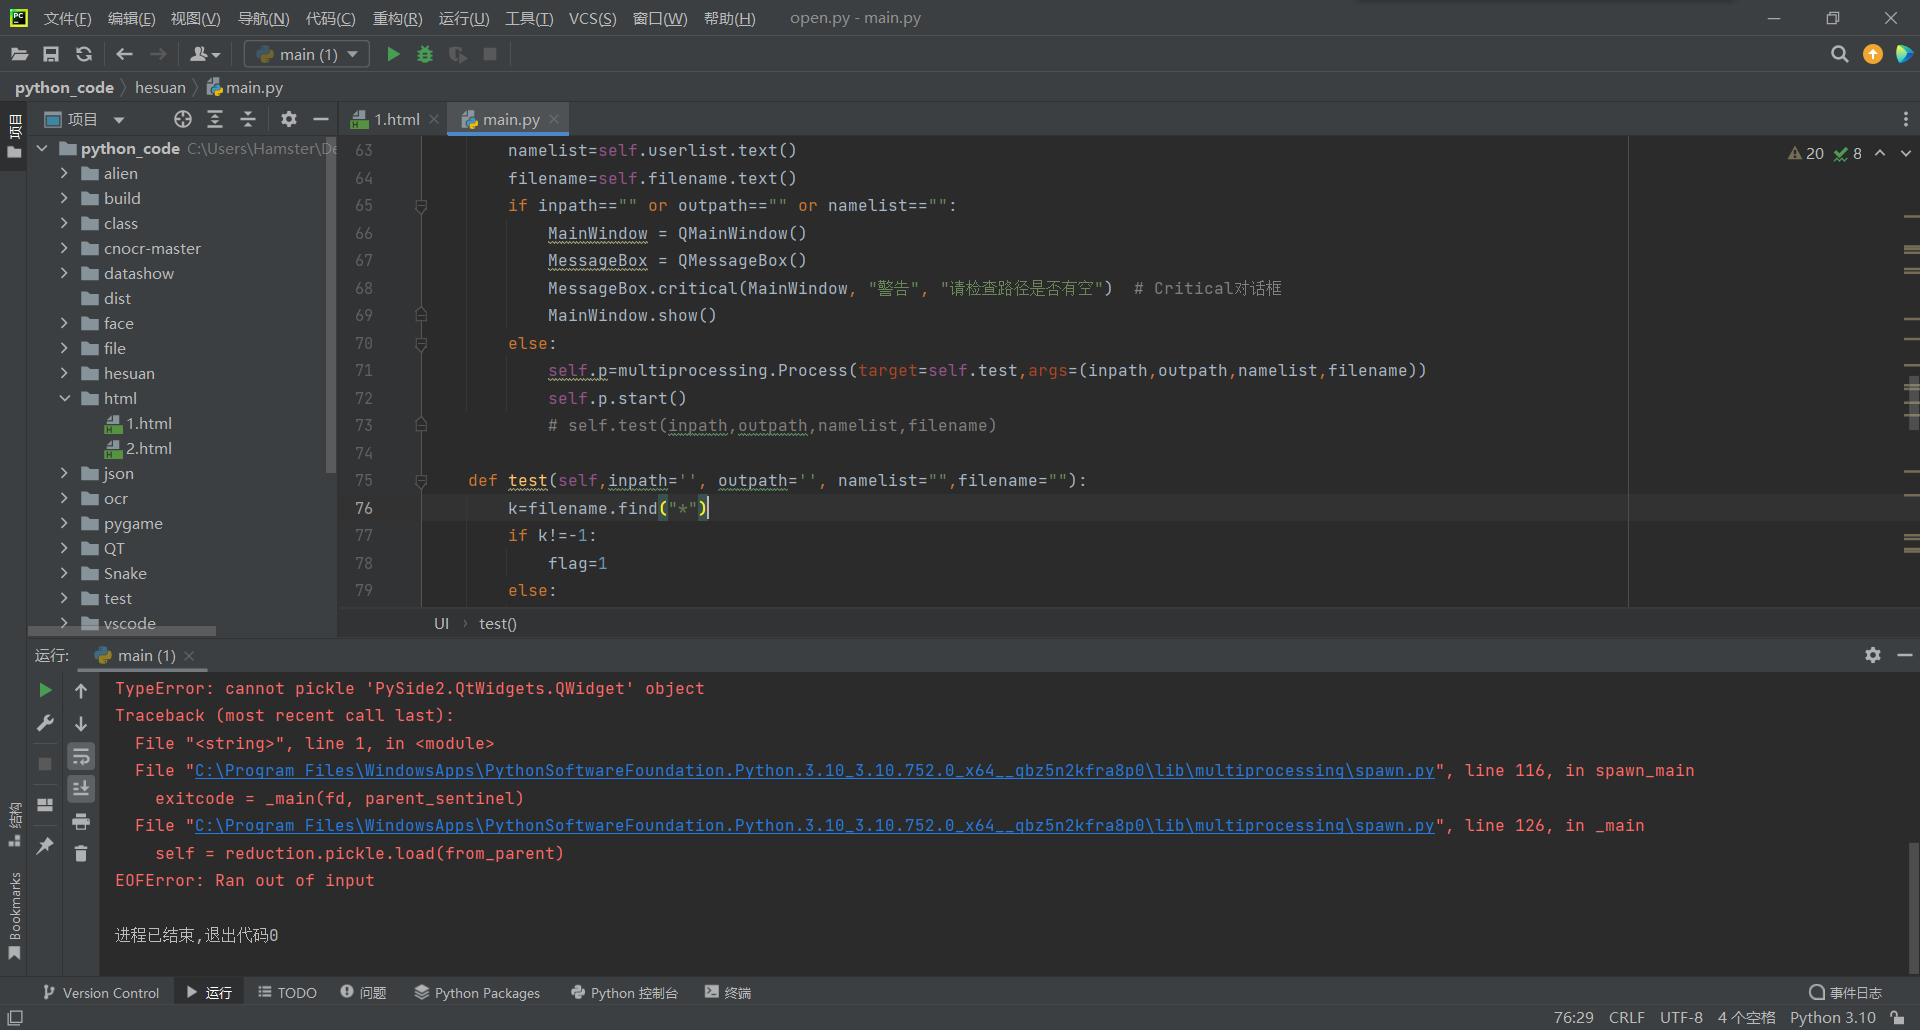The height and width of the screenshot is (1030, 1920).
Task: Collapse the html folder
Action: point(64,398)
